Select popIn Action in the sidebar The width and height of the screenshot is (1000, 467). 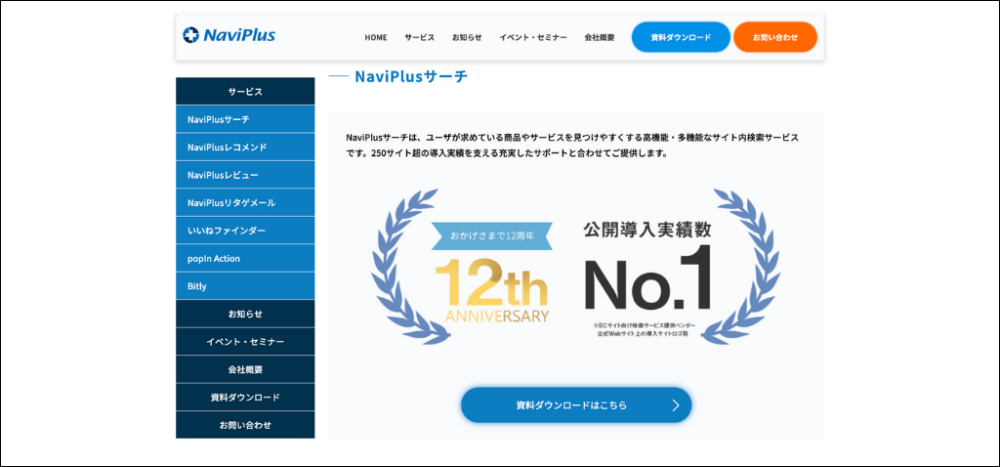(x=245, y=258)
